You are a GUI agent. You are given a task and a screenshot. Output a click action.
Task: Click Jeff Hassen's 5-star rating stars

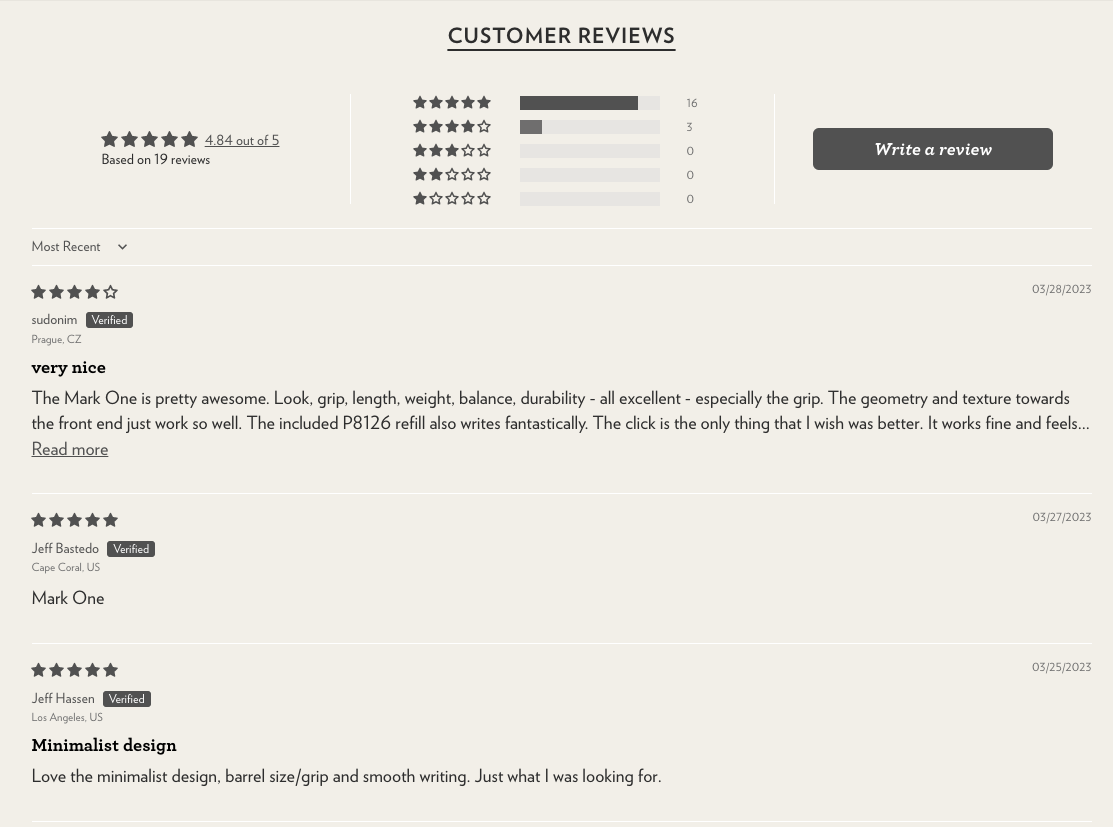click(74, 670)
